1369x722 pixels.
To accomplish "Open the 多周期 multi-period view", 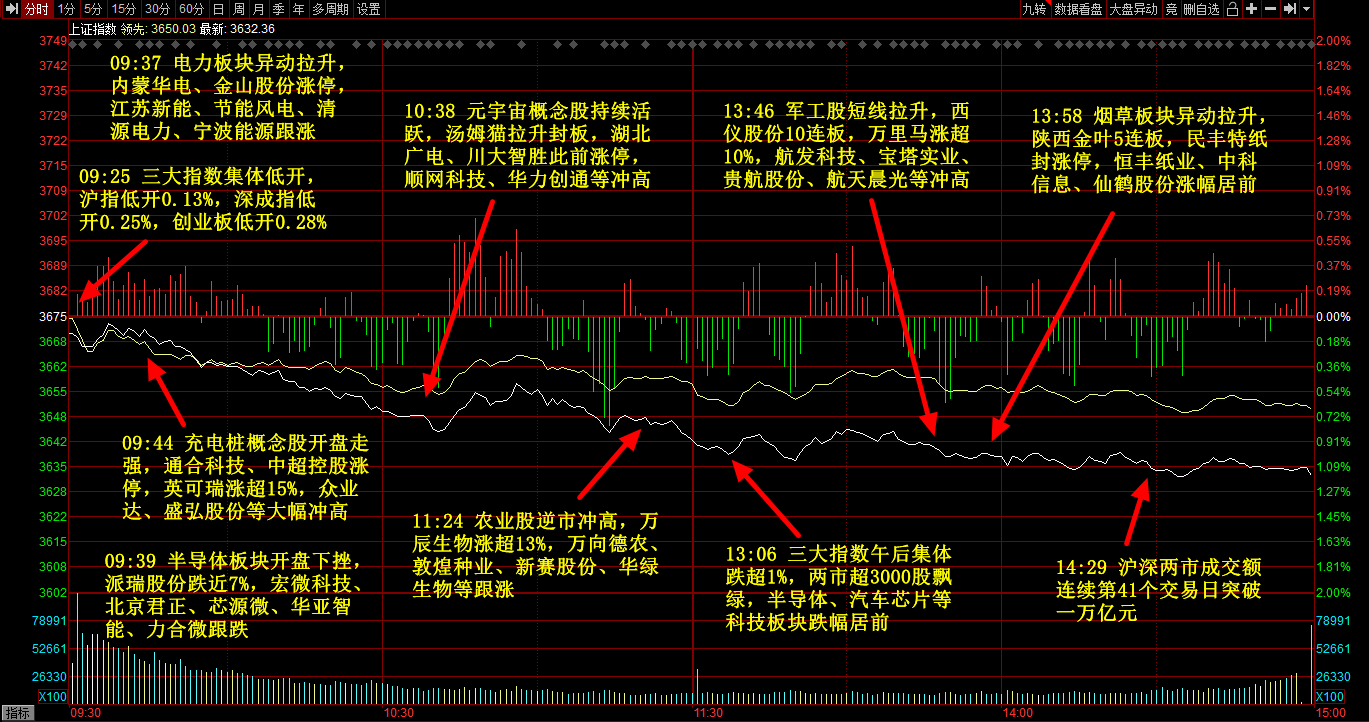I will tap(330, 9).
